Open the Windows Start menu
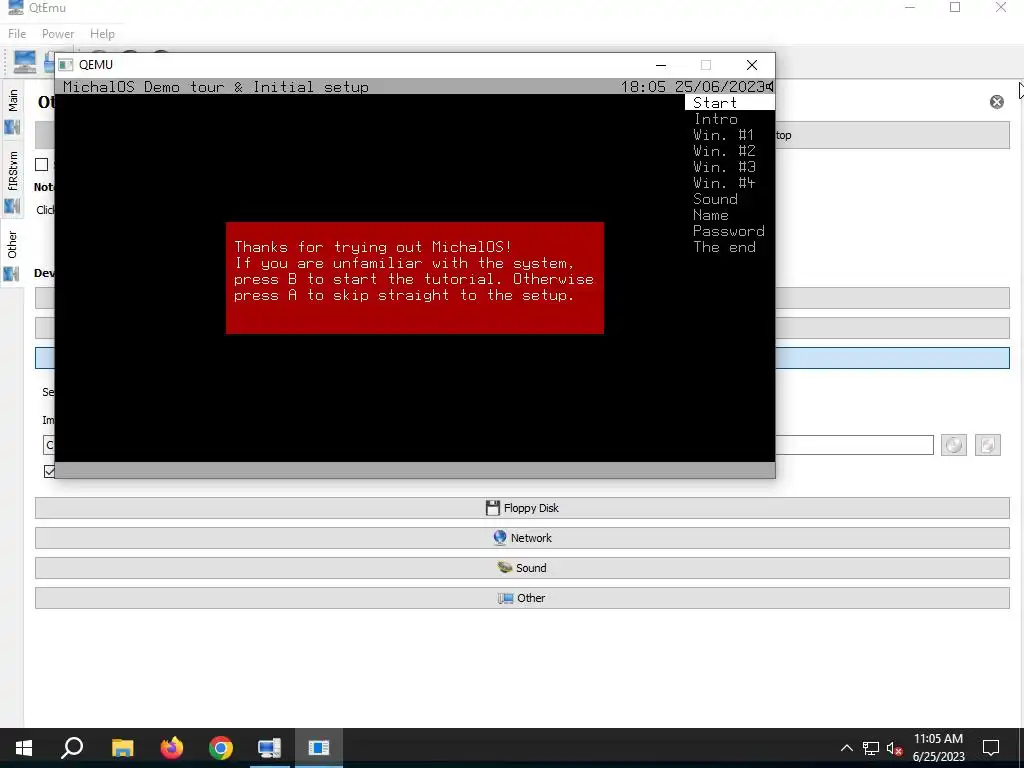This screenshot has width=1024, height=768. [24, 748]
